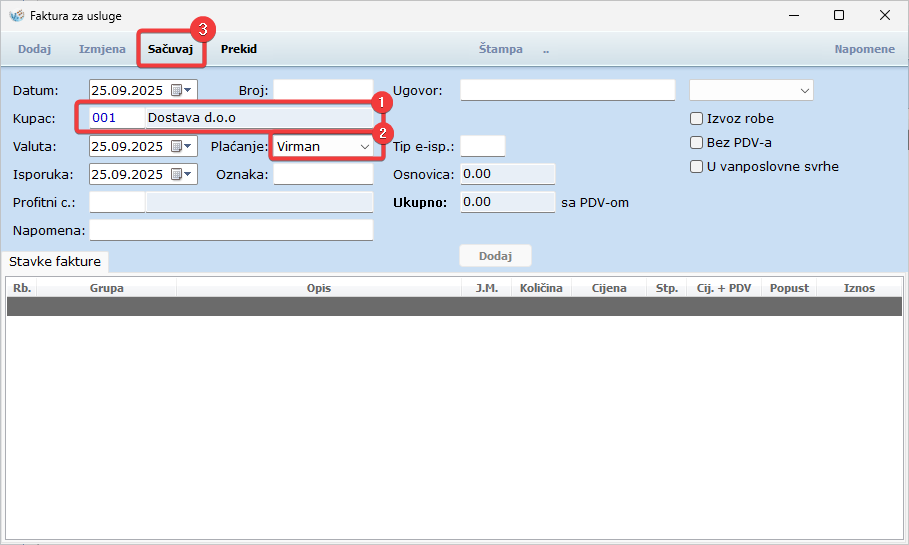The width and height of the screenshot is (909, 545).
Task: Click the two-dot button beside Štampa
Action: pyautogui.click(x=546, y=49)
